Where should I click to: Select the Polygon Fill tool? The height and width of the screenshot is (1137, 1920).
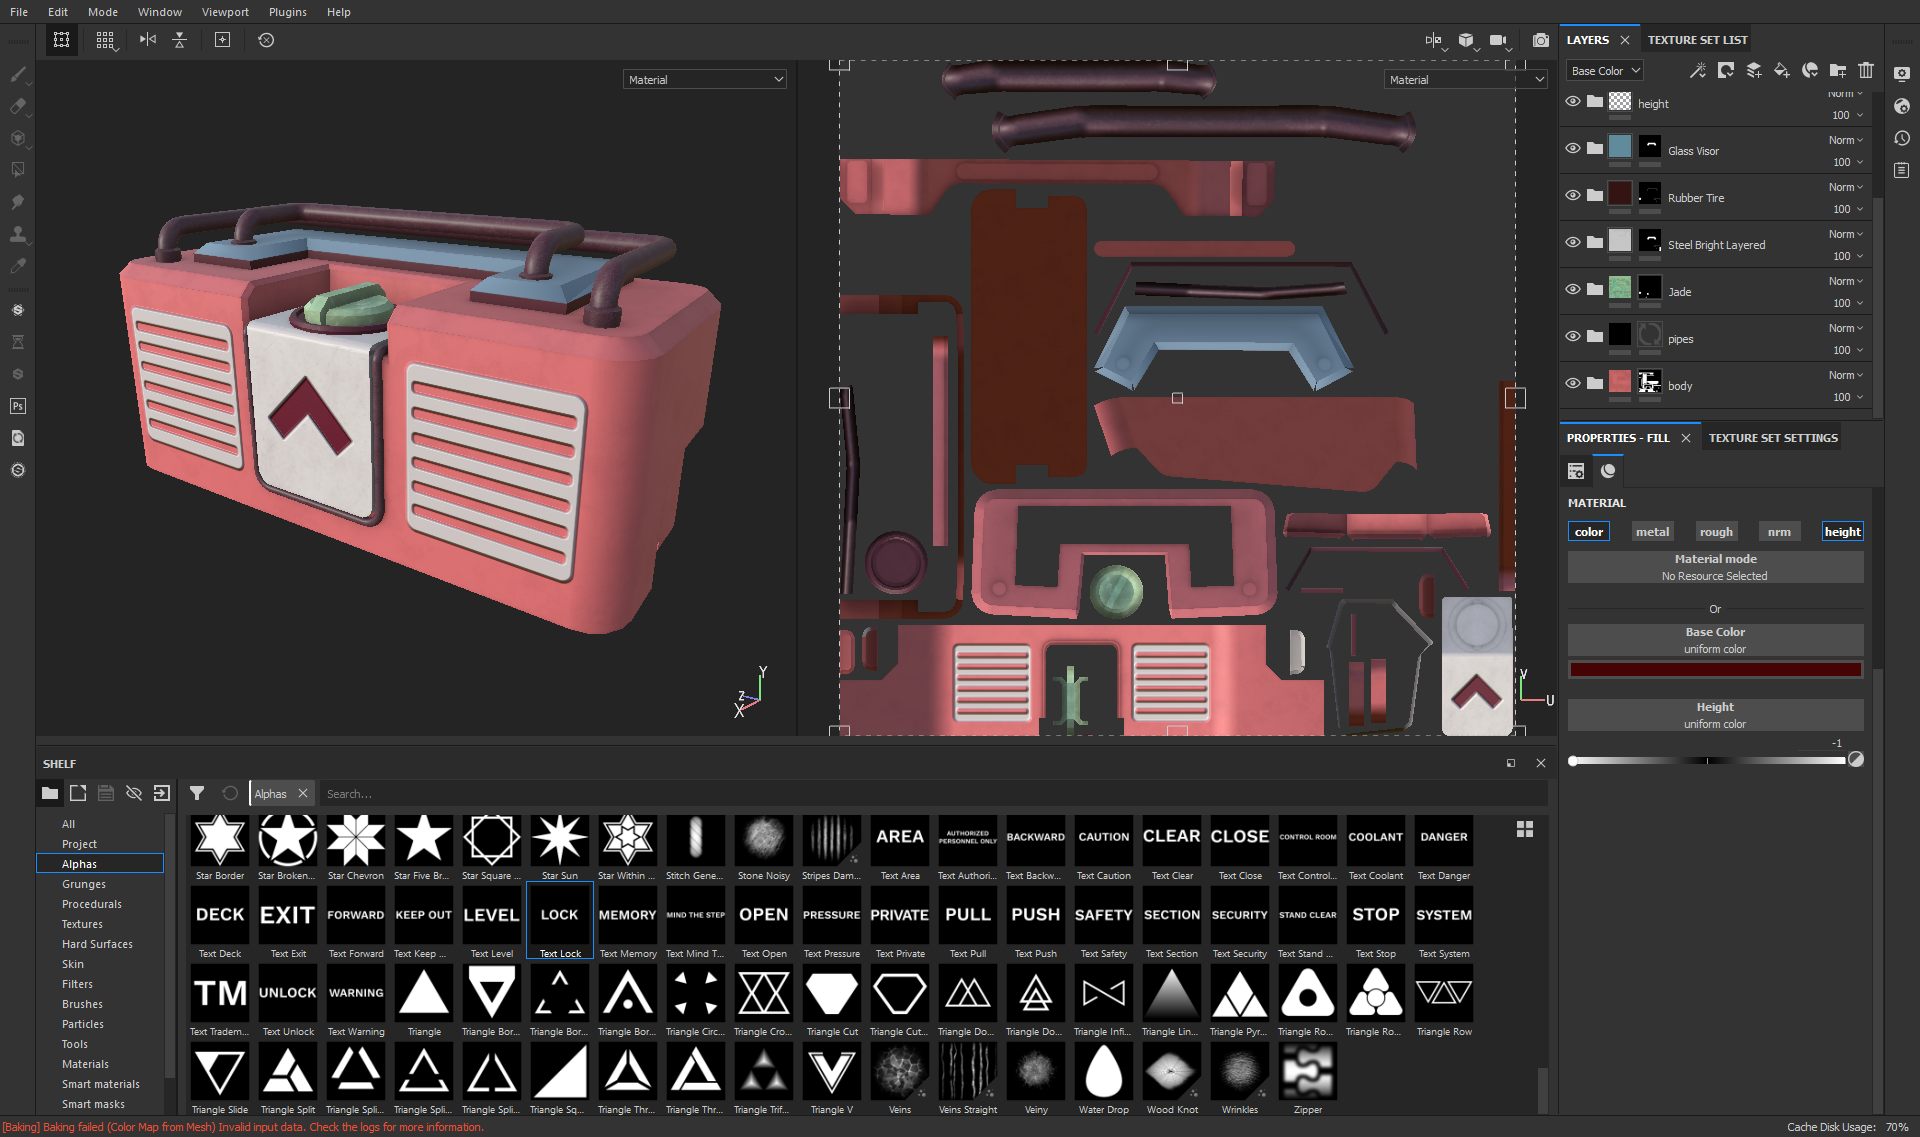18,170
